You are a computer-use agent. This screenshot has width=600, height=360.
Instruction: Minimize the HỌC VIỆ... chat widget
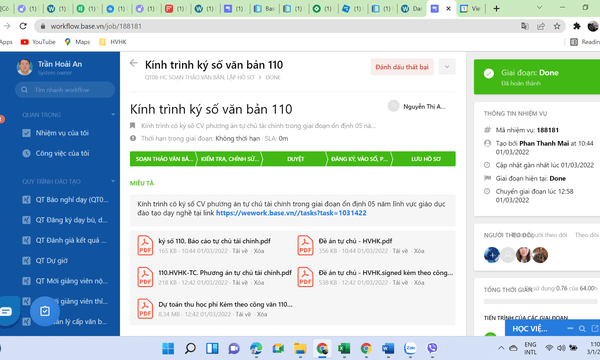(x=570, y=328)
